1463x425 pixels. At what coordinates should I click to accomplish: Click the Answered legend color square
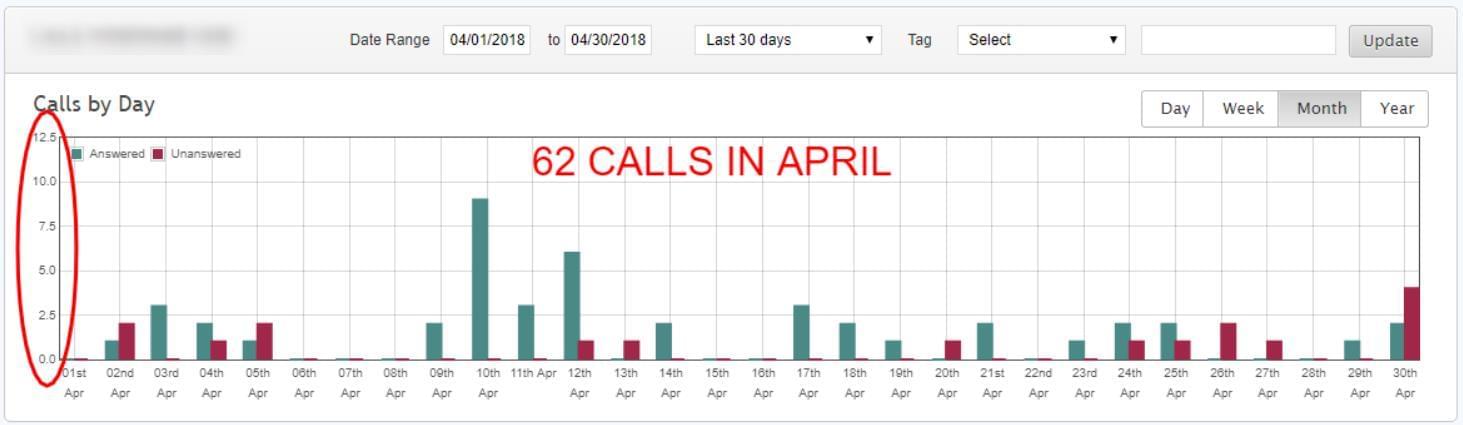pyautogui.click(x=77, y=154)
